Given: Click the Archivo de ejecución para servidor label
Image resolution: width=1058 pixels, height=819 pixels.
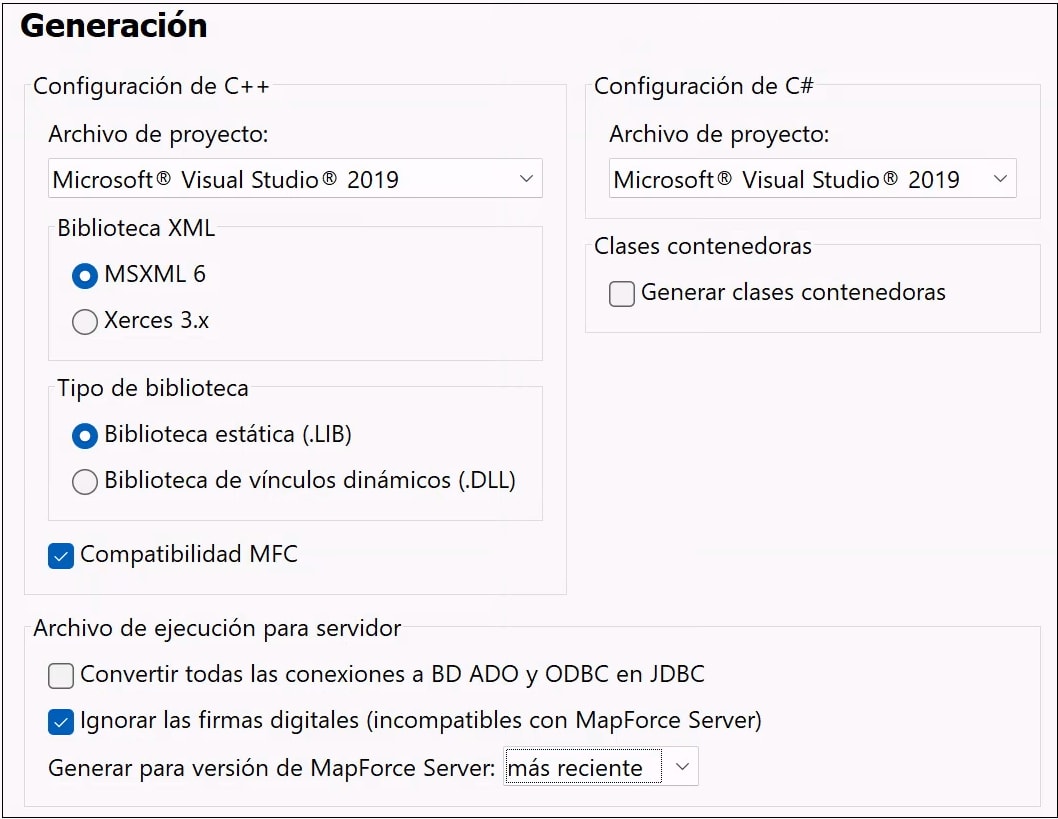Looking at the screenshot, I should (217, 627).
